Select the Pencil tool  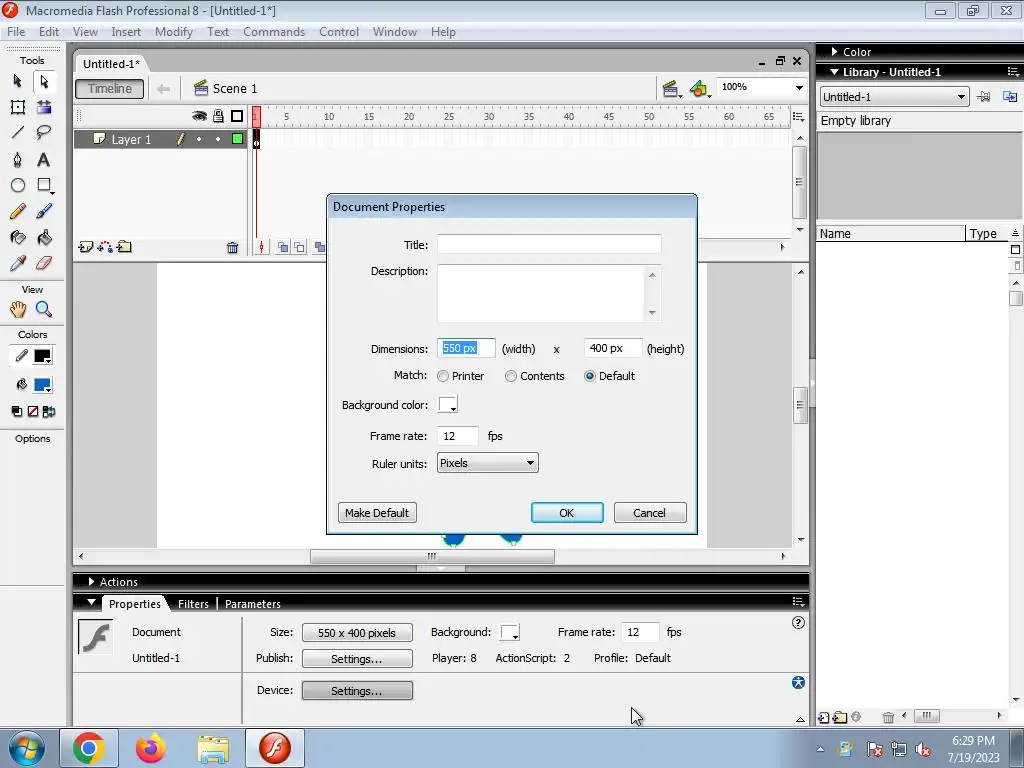[18, 211]
